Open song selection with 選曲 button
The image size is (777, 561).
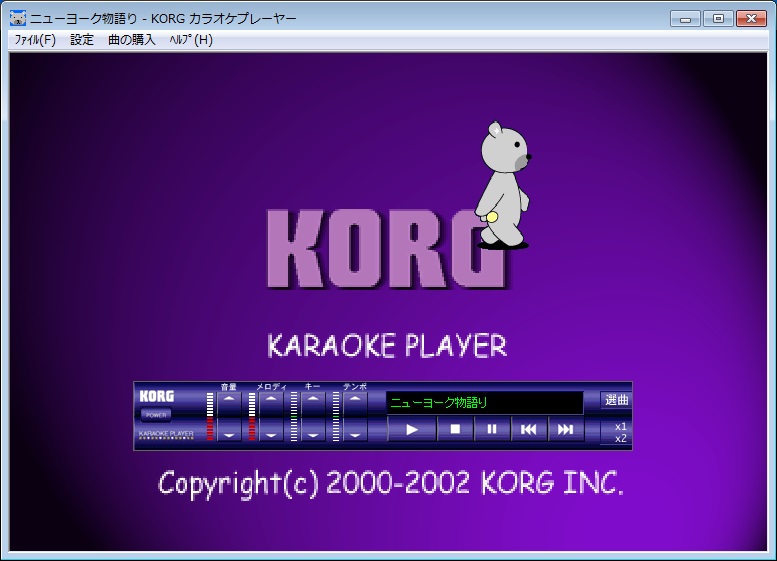tap(616, 399)
